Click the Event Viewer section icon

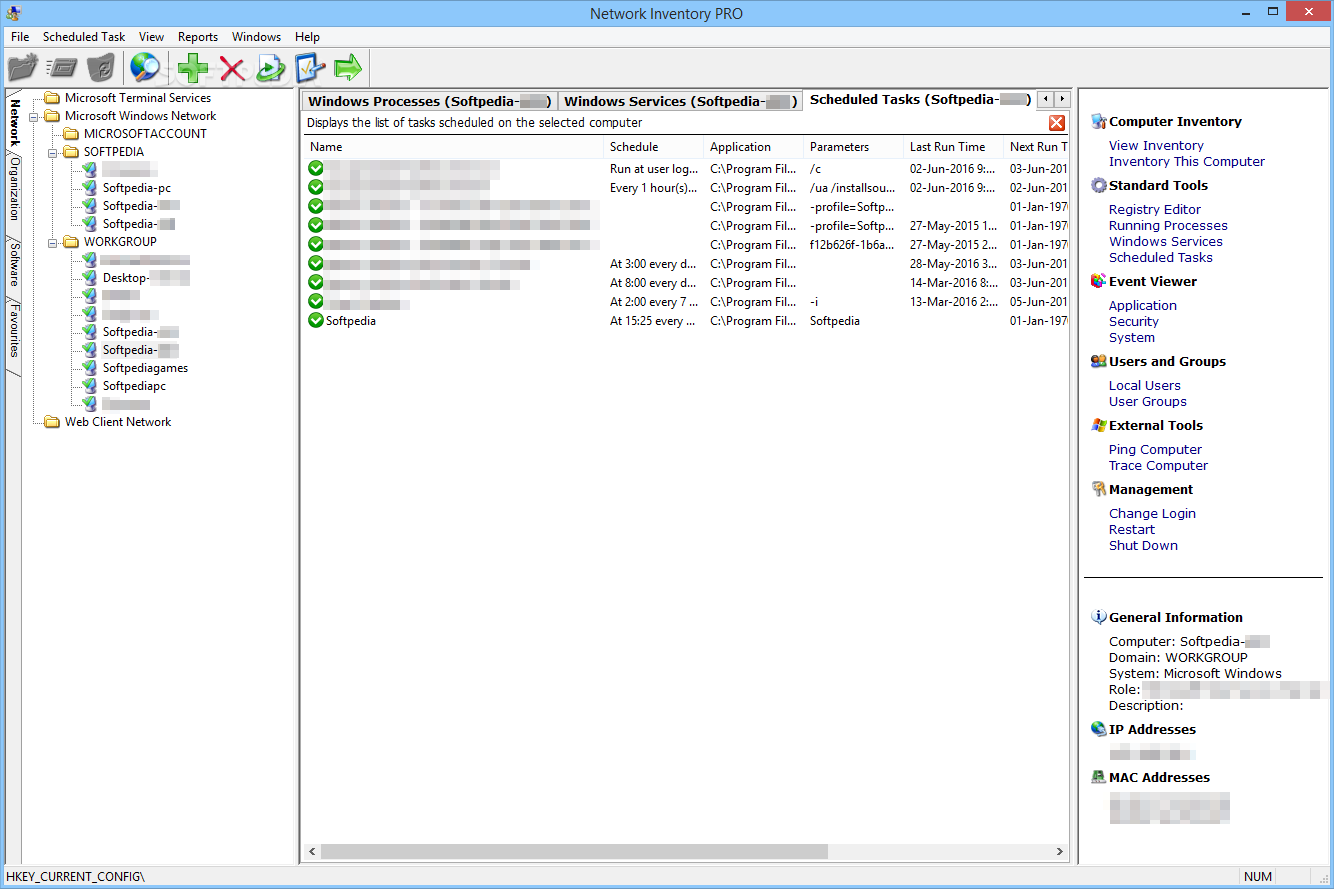pos(1099,281)
